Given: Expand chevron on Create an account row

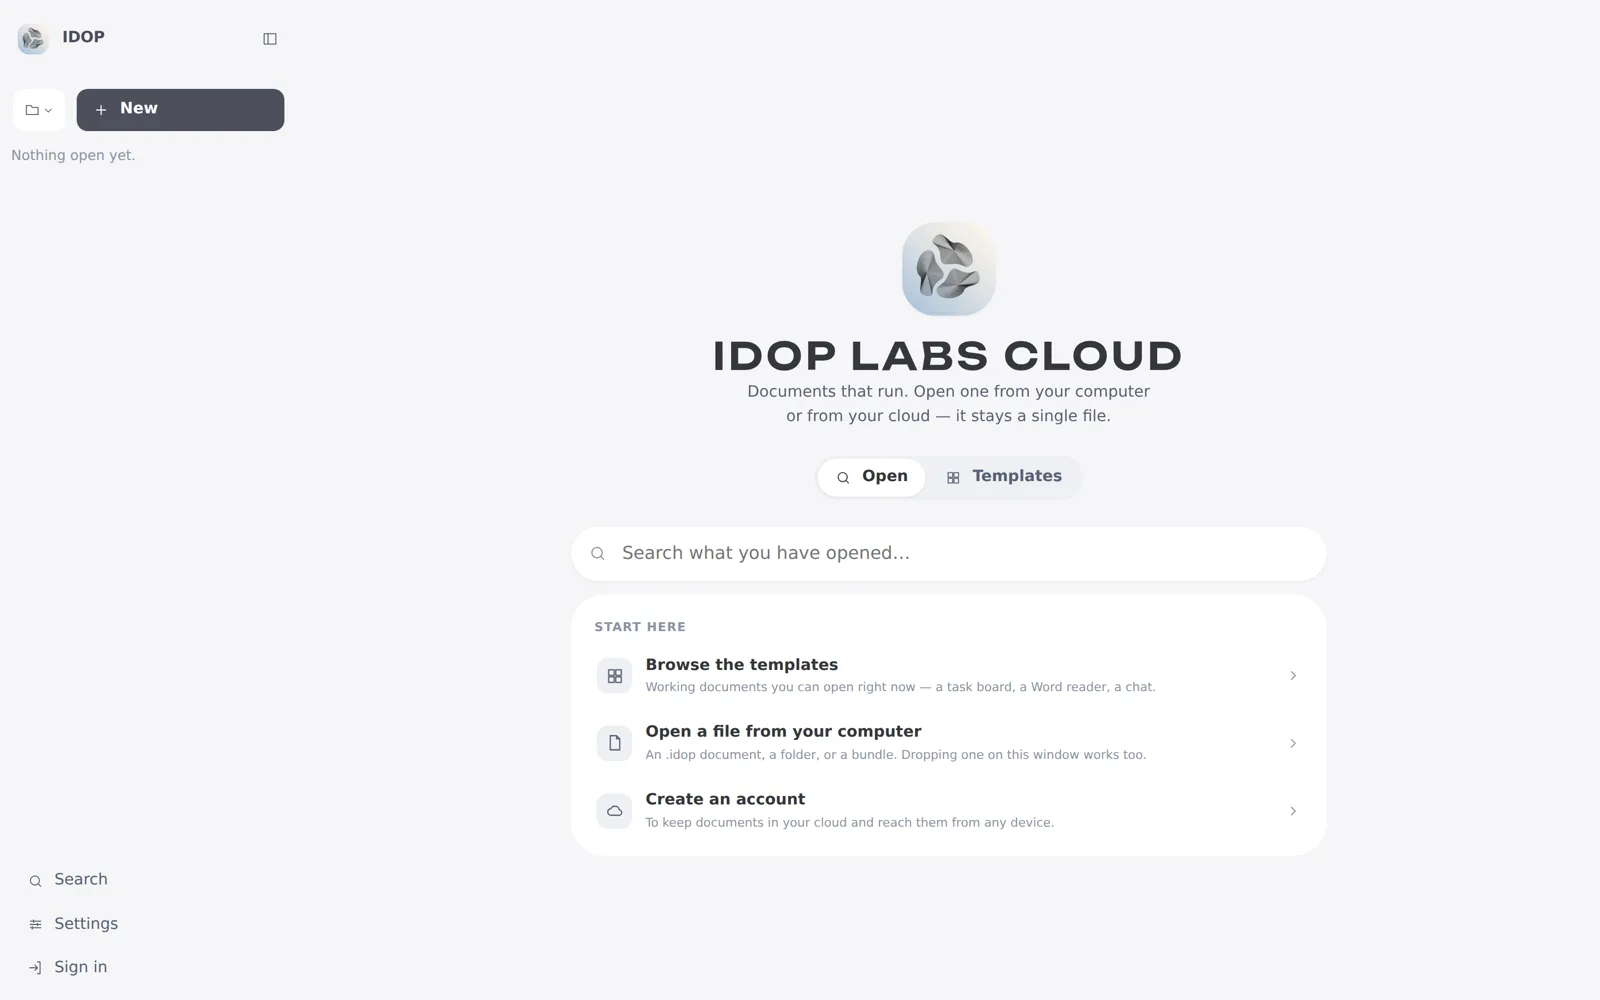Looking at the screenshot, I should pos(1293,811).
